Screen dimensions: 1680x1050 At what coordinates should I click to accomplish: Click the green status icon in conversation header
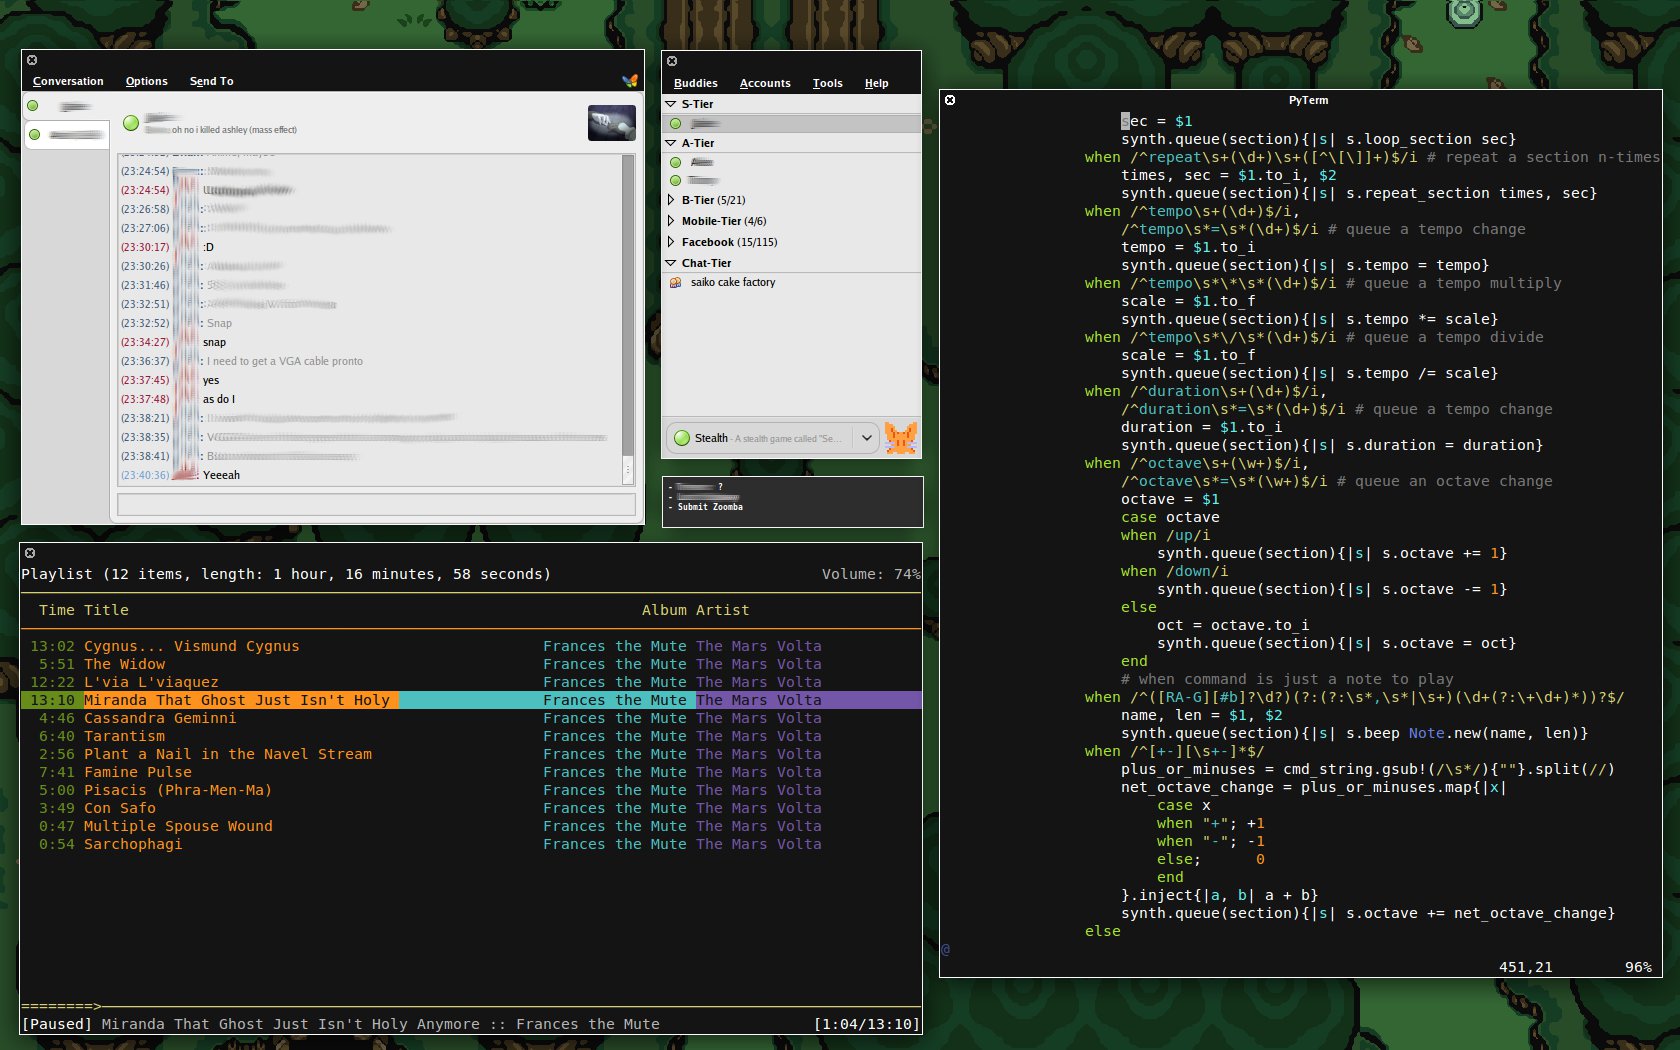point(130,123)
